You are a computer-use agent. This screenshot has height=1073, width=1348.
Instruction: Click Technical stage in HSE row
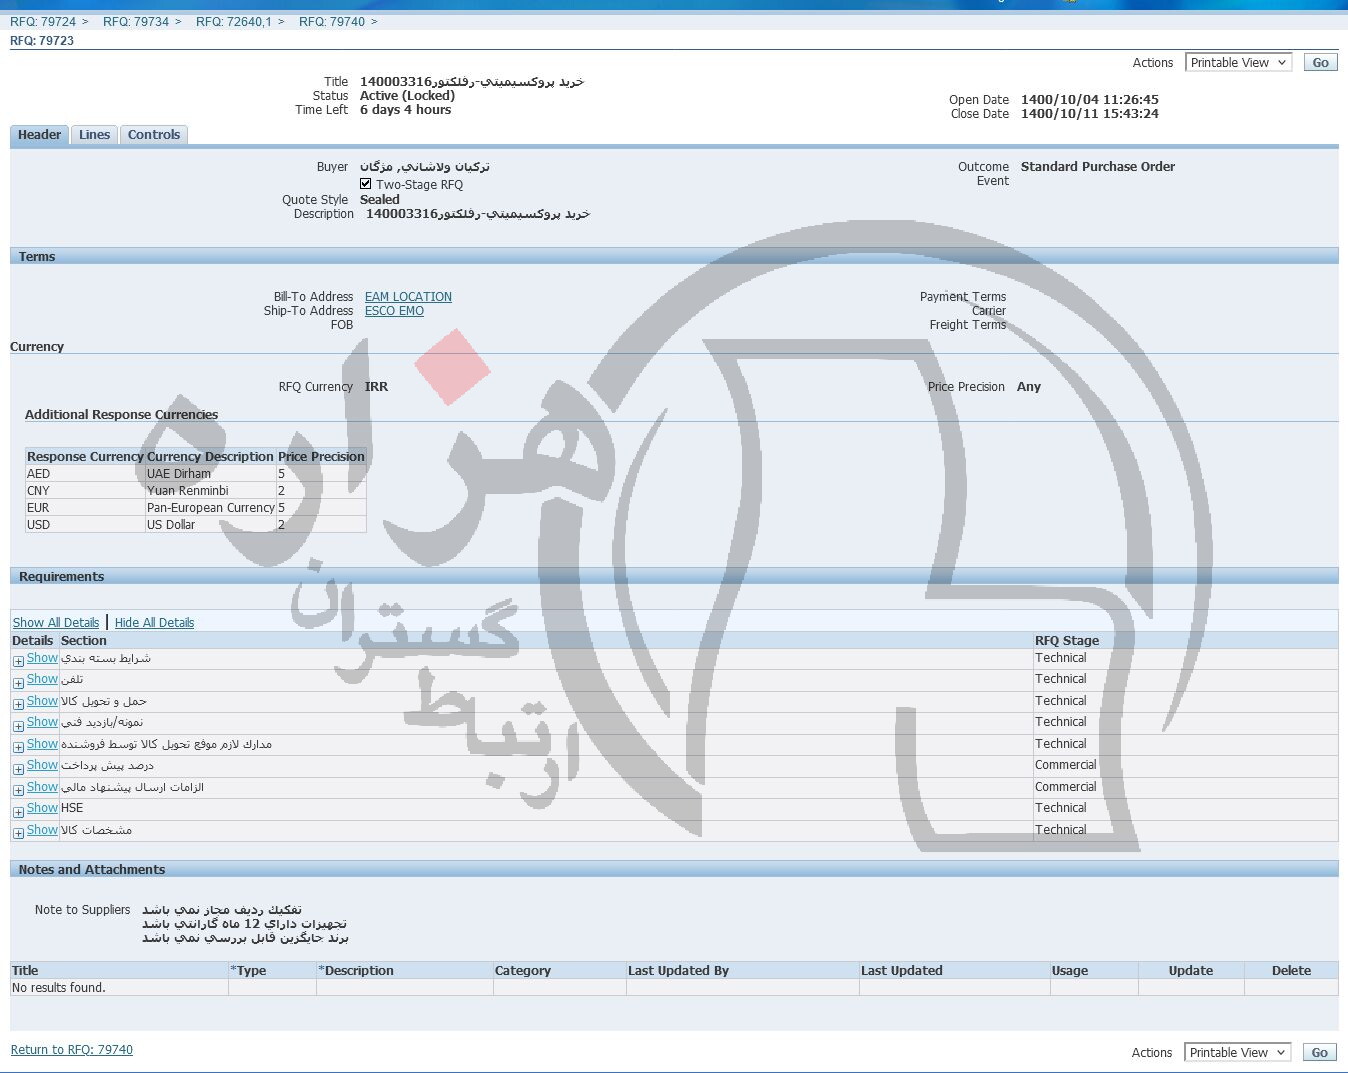pos(1061,808)
